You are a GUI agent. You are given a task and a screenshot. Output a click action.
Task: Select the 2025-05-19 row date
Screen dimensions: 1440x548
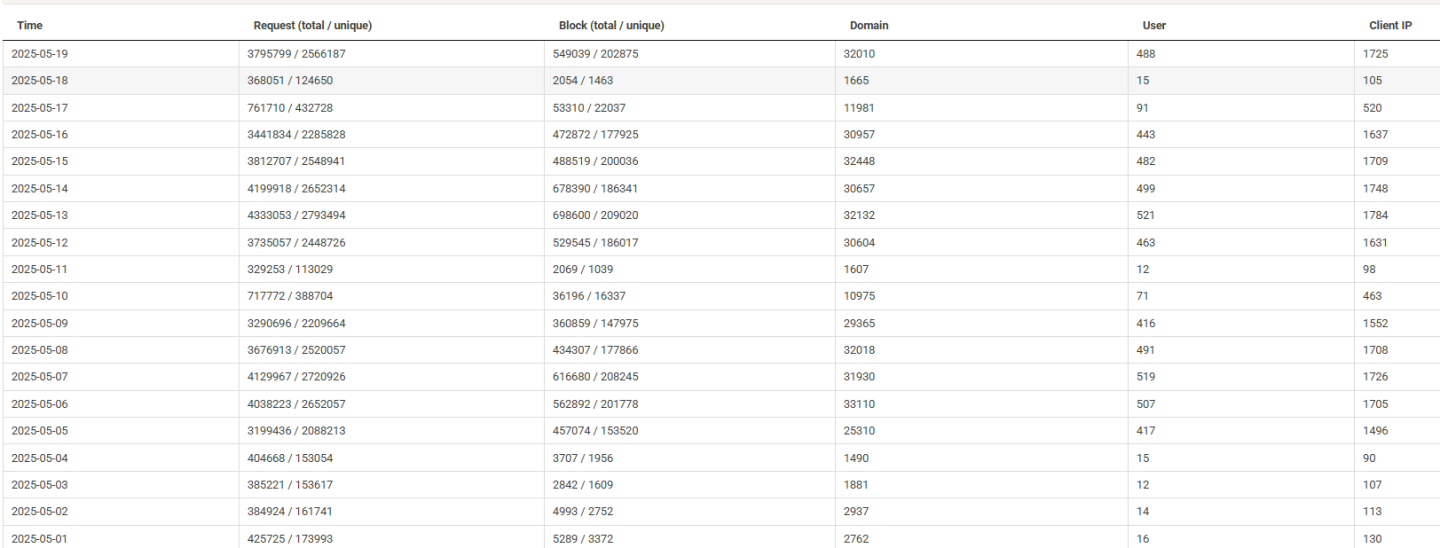(x=39, y=54)
